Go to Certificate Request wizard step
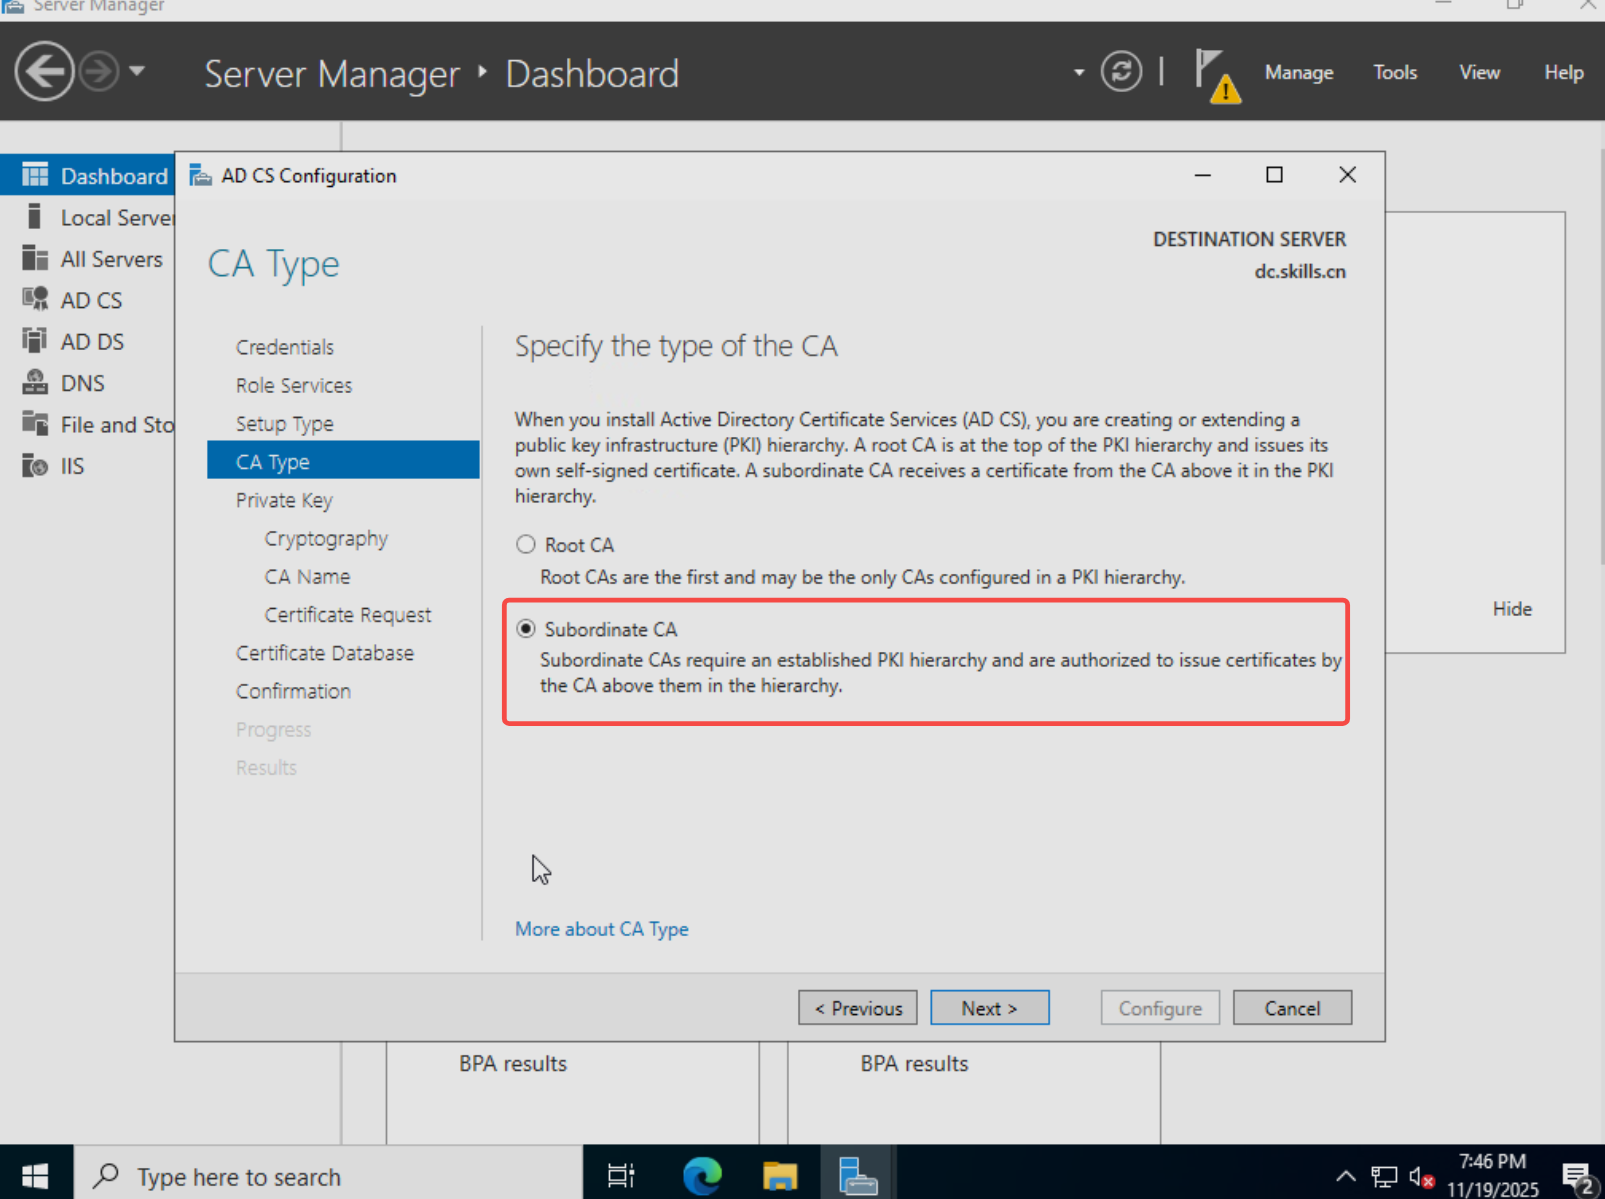The image size is (1605, 1199). [x=348, y=614]
